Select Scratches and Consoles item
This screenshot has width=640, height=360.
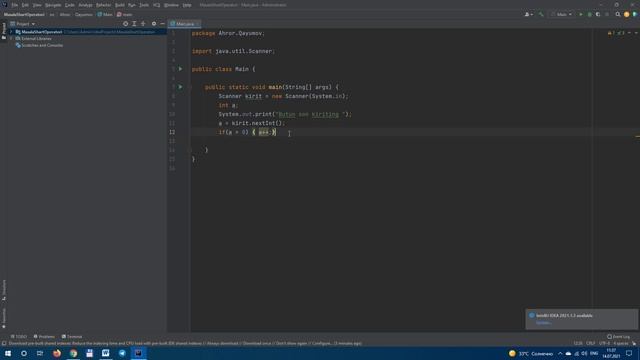[39, 45]
